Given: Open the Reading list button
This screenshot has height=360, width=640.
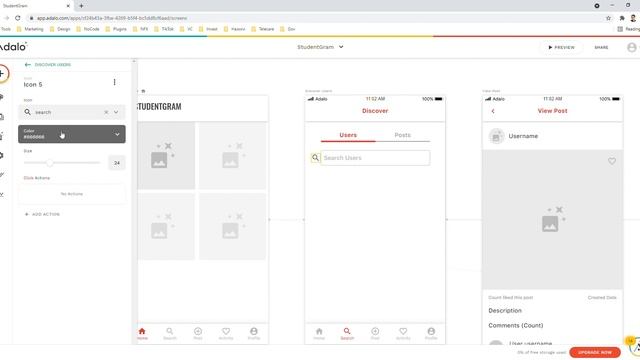Looking at the screenshot, I should [629, 29].
